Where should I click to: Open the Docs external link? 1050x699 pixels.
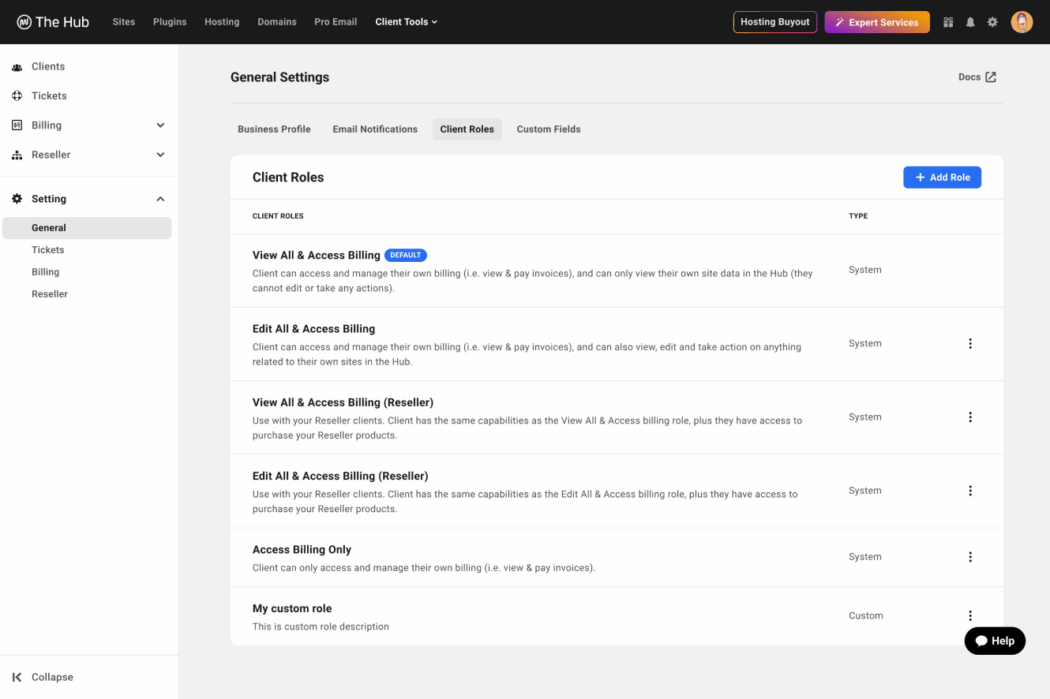pyautogui.click(x=976, y=77)
